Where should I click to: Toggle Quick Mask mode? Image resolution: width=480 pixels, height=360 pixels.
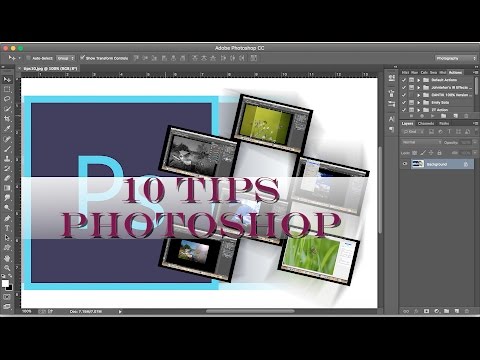tap(7, 297)
